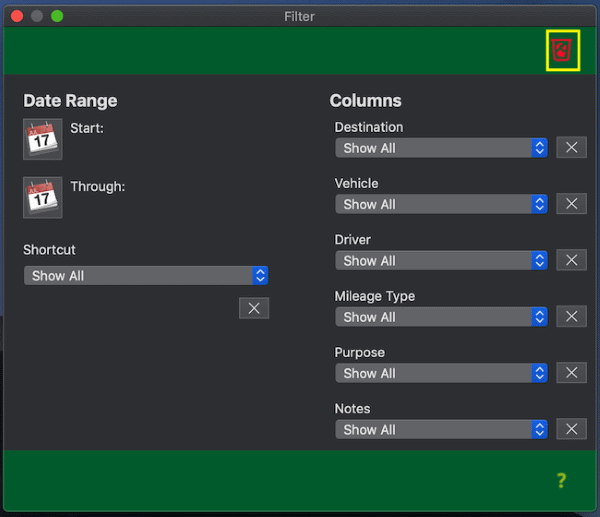Clear the Mileage Type filter with X
The height and width of the screenshot is (517, 600).
(x=571, y=317)
